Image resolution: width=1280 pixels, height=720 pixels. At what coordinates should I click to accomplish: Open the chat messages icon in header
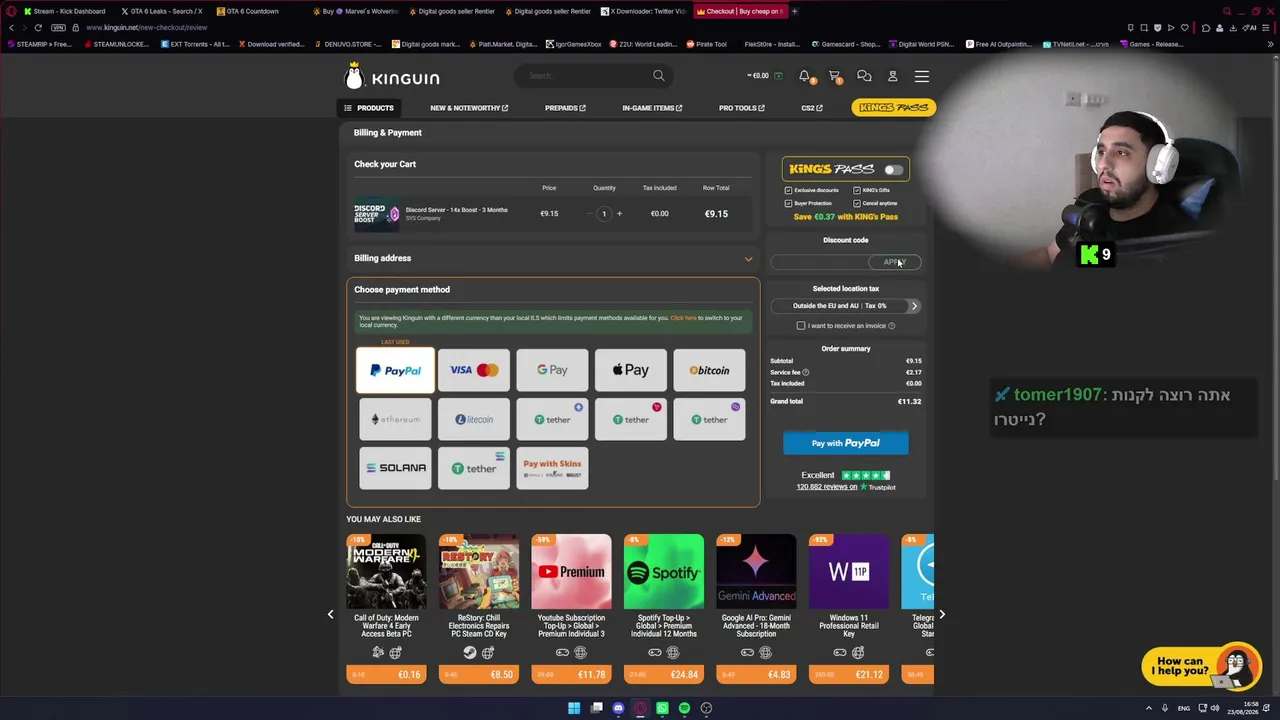click(864, 76)
